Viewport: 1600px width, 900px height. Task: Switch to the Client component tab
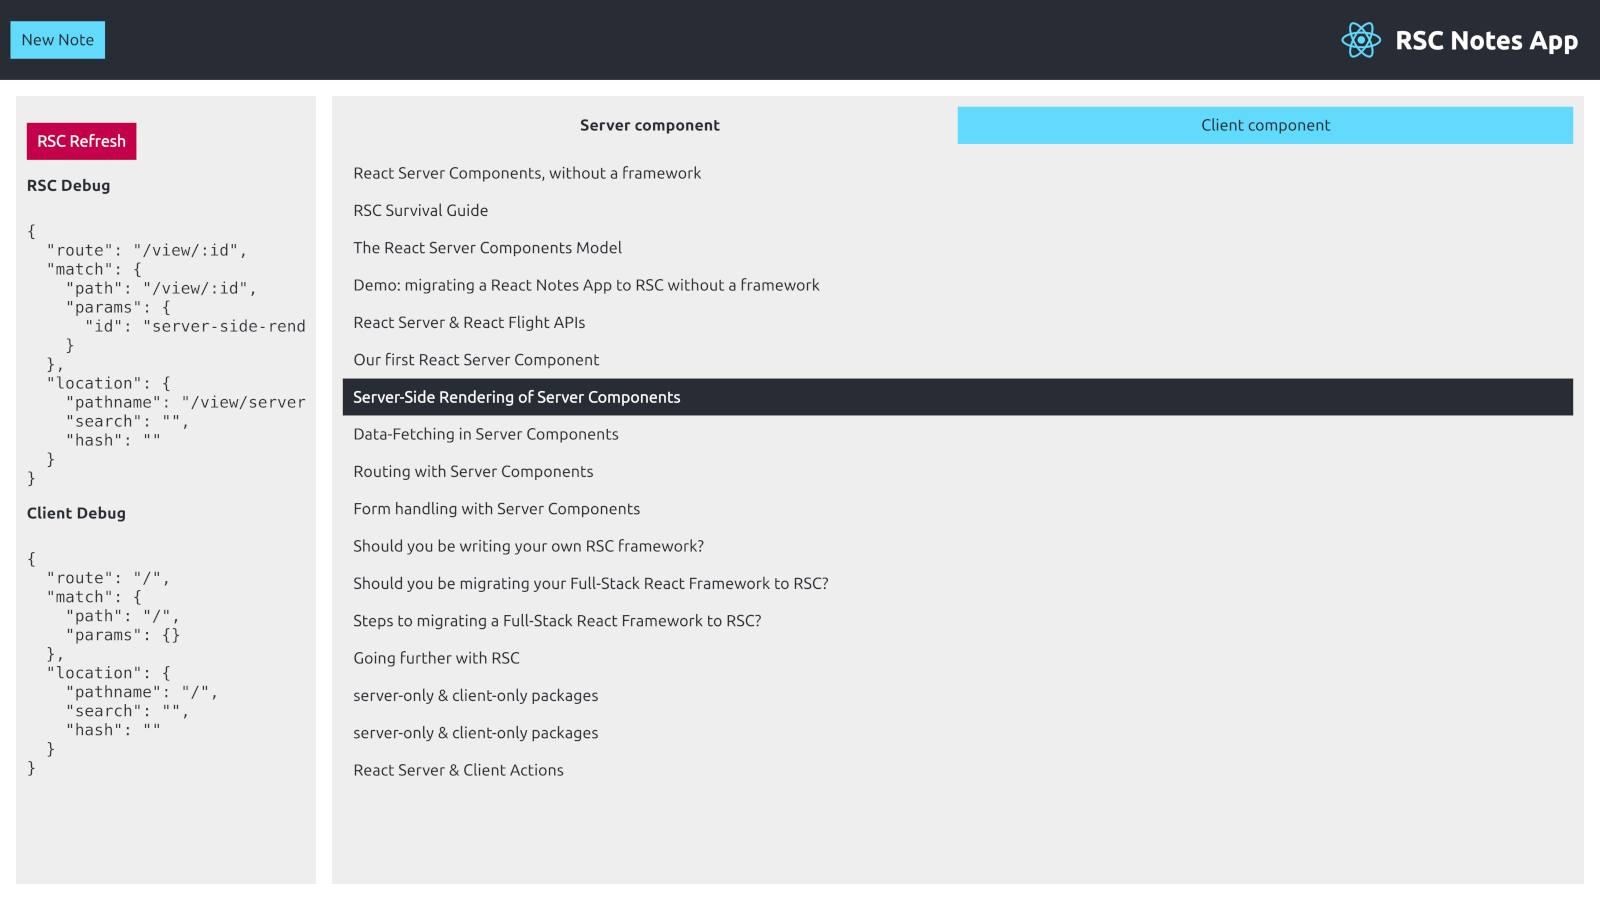1265,125
